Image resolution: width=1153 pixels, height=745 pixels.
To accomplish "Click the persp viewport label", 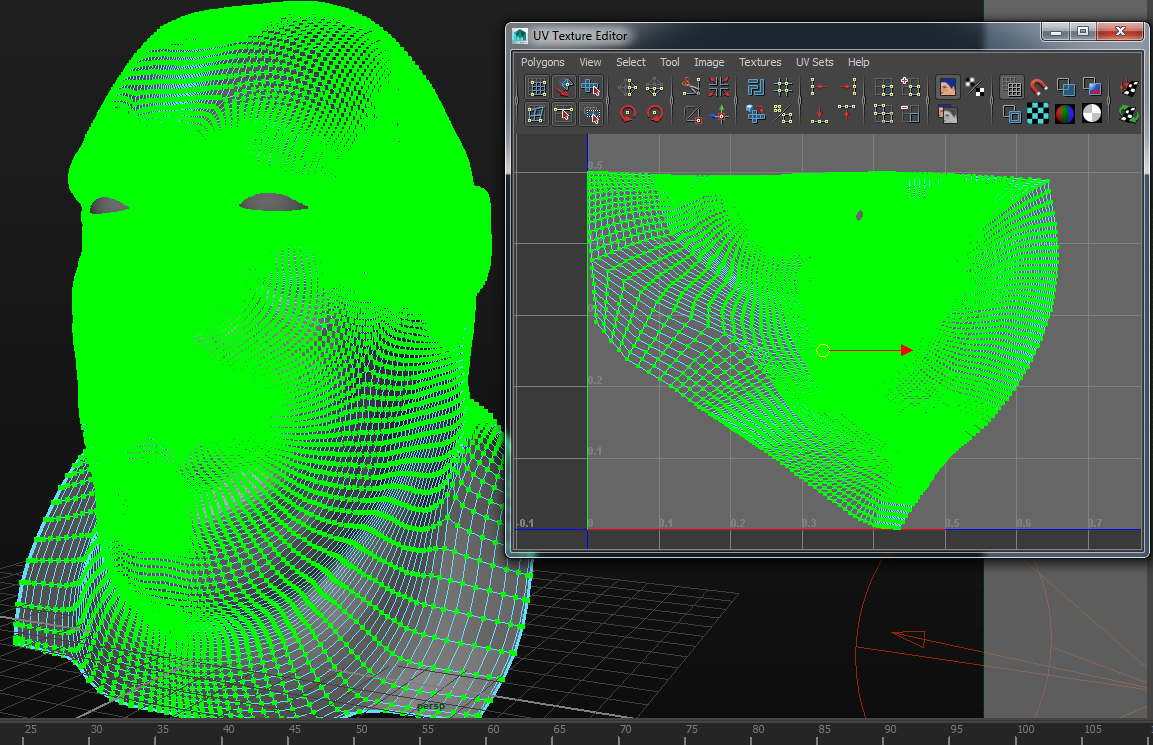I will pos(431,706).
